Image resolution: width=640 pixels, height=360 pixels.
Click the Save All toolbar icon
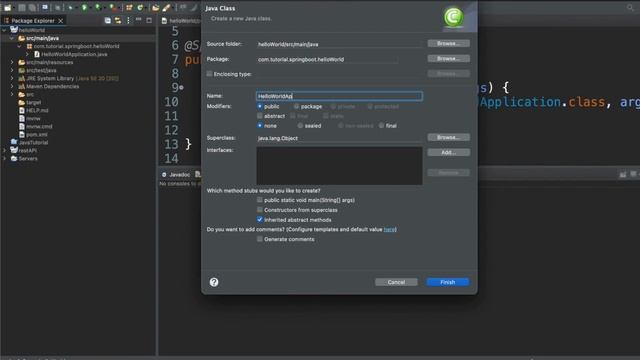coord(31,7)
